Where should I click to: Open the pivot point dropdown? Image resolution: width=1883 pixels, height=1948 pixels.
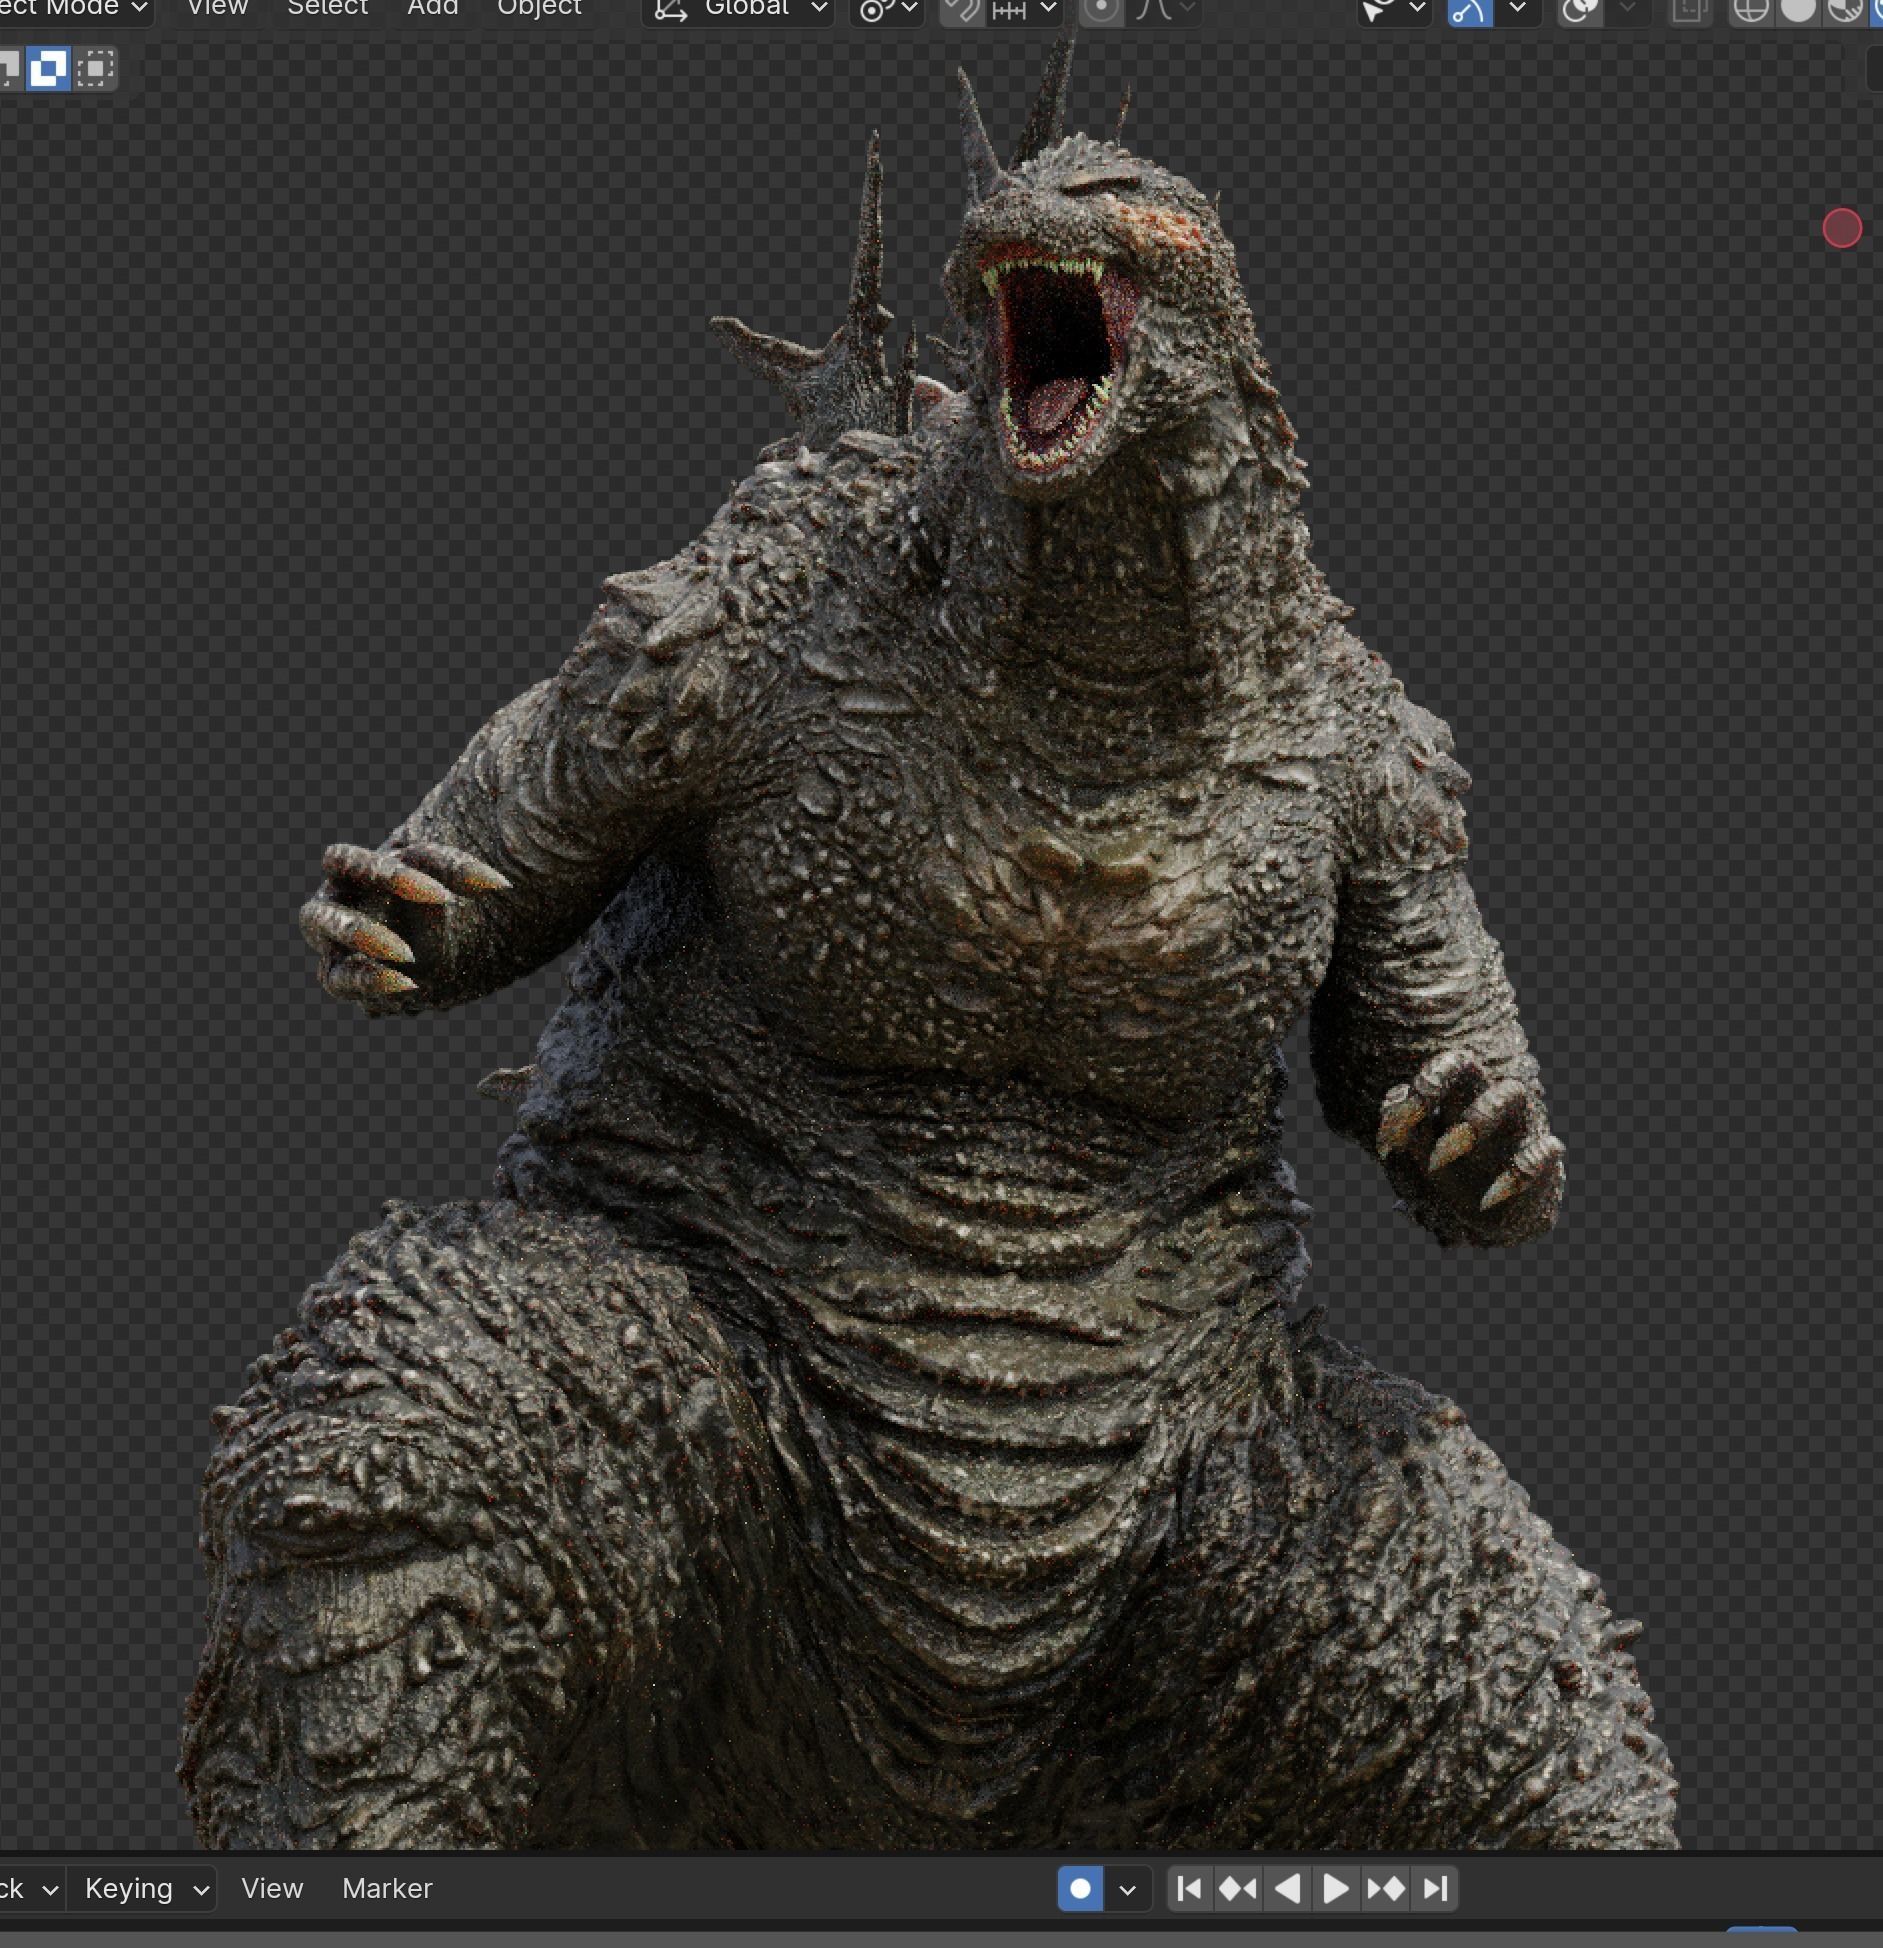click(887, 9)
